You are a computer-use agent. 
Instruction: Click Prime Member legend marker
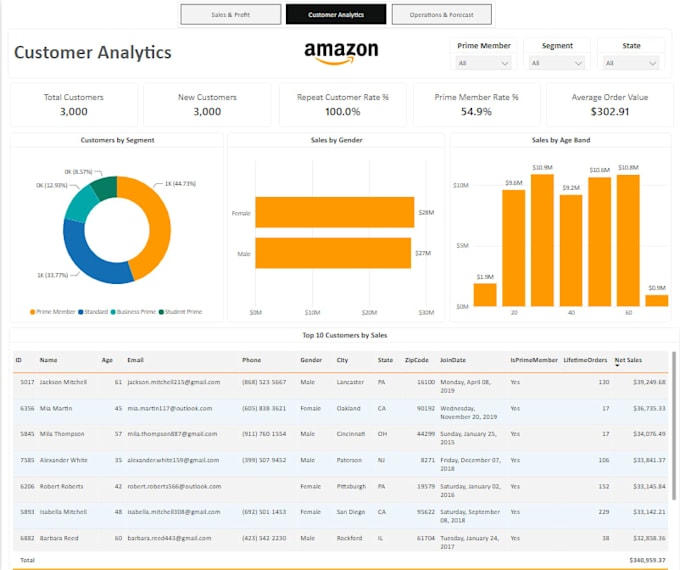pos(33,312)
